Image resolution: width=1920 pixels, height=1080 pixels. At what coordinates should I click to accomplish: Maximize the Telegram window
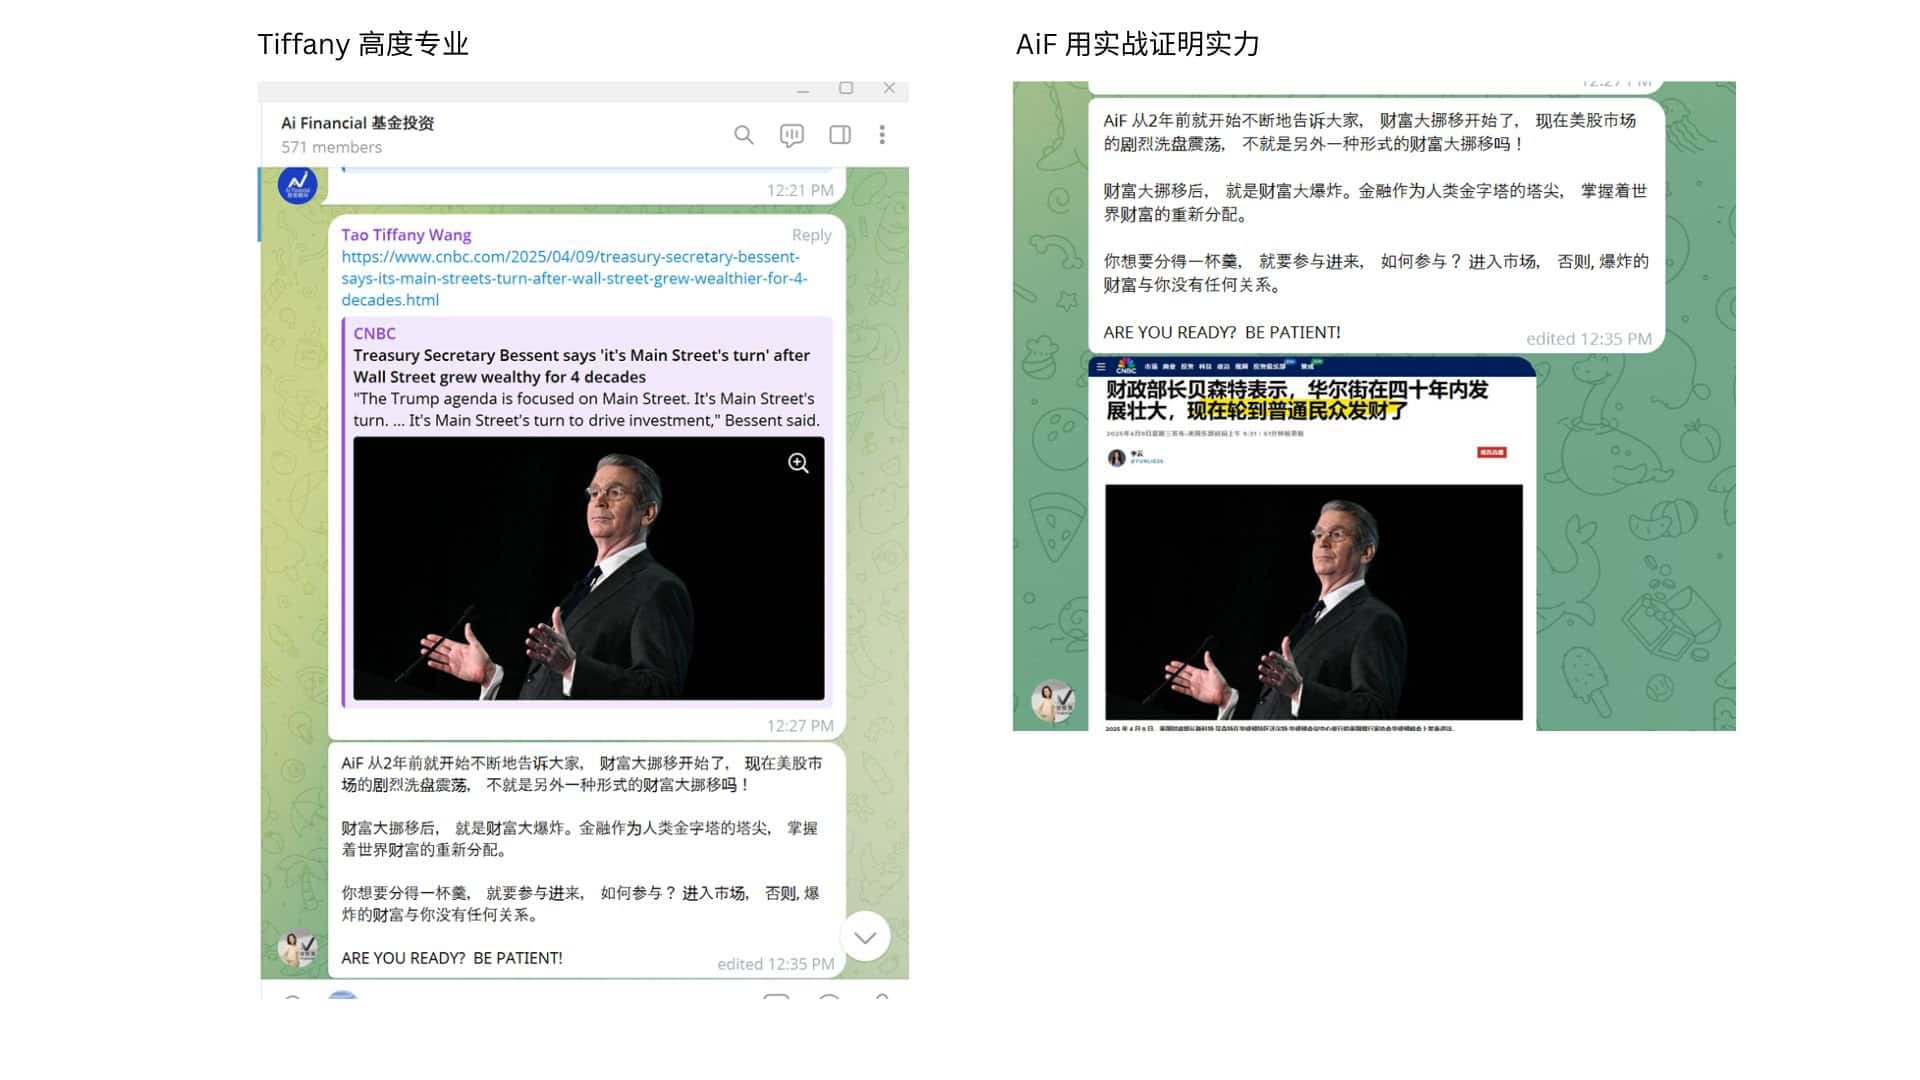[846, 88]
